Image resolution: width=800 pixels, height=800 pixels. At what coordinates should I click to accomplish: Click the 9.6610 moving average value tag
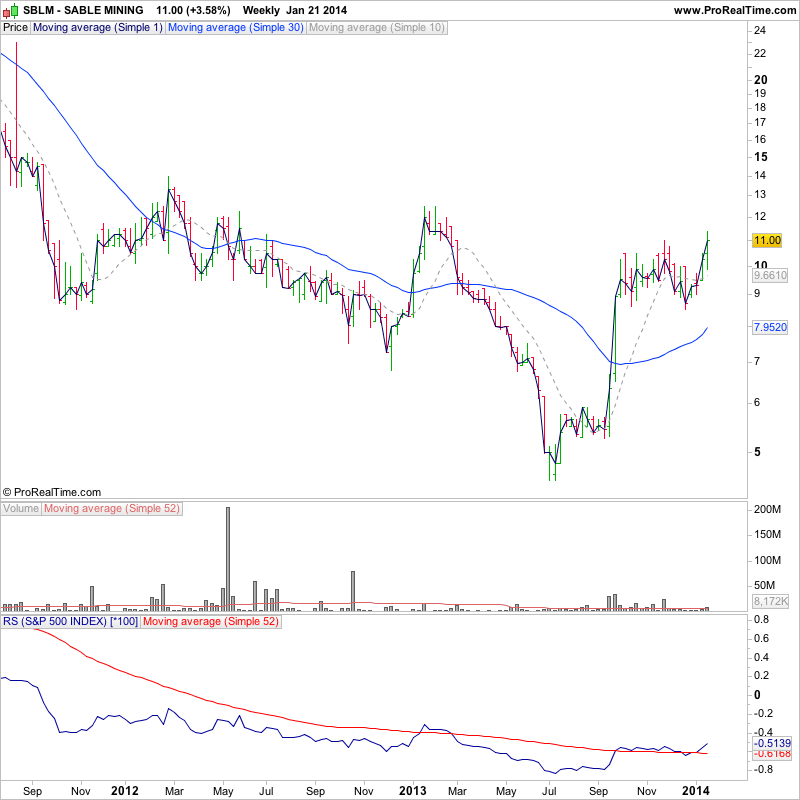[770, 276]
